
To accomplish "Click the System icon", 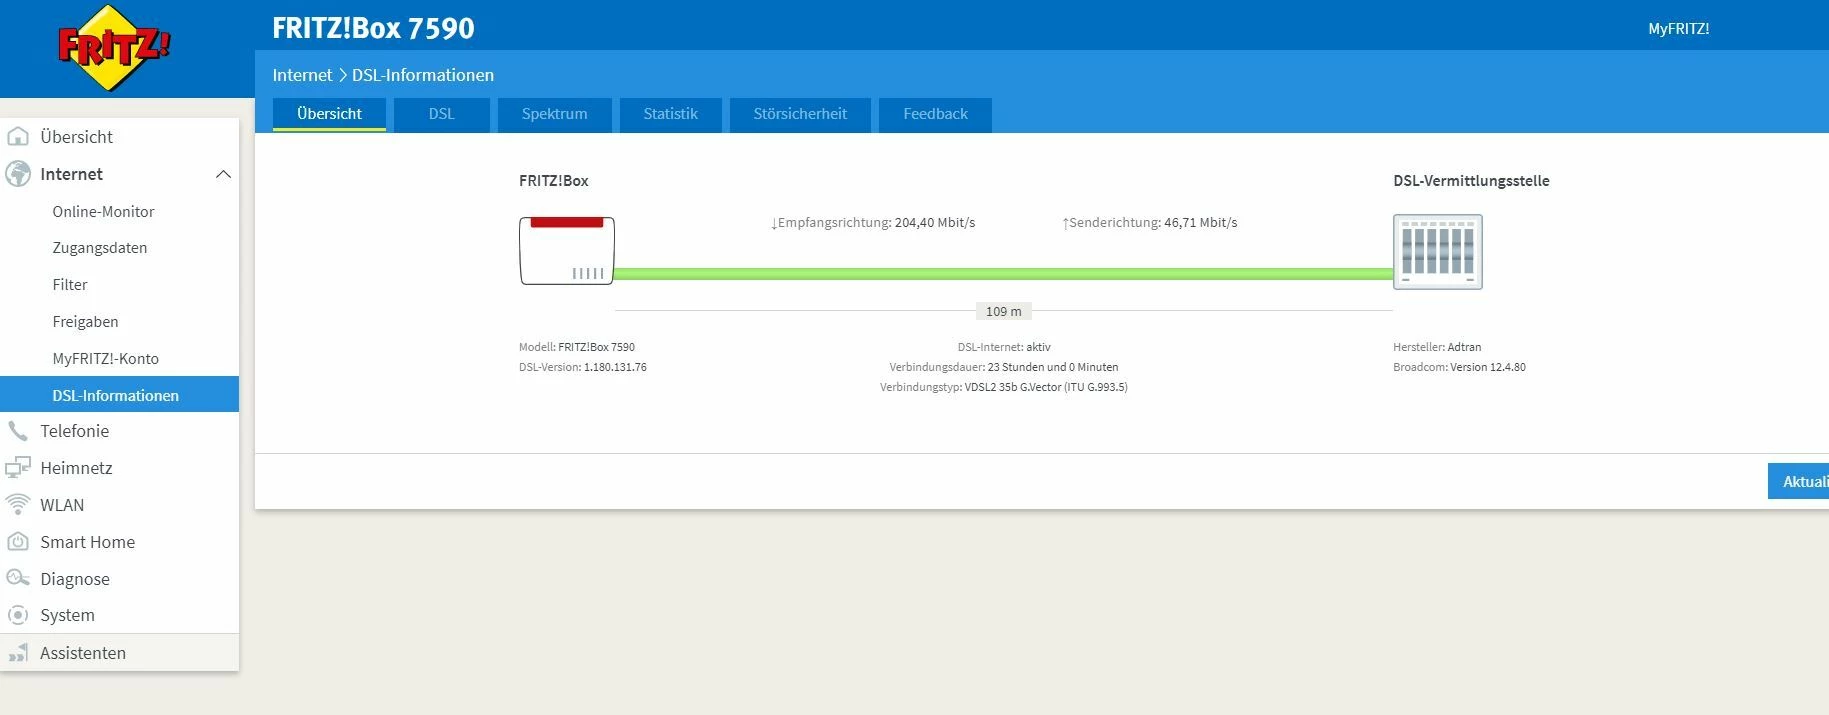I will [18, 615].
